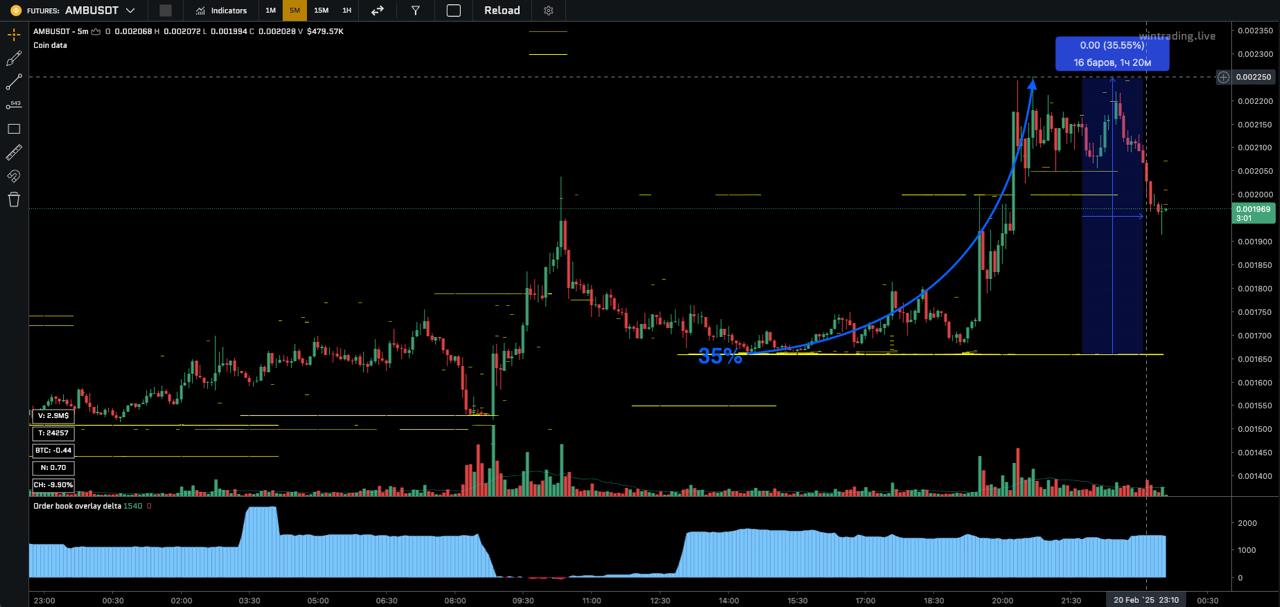Switch to the 1M timeframe
1280x607 pixels.
tap(270, 10)
